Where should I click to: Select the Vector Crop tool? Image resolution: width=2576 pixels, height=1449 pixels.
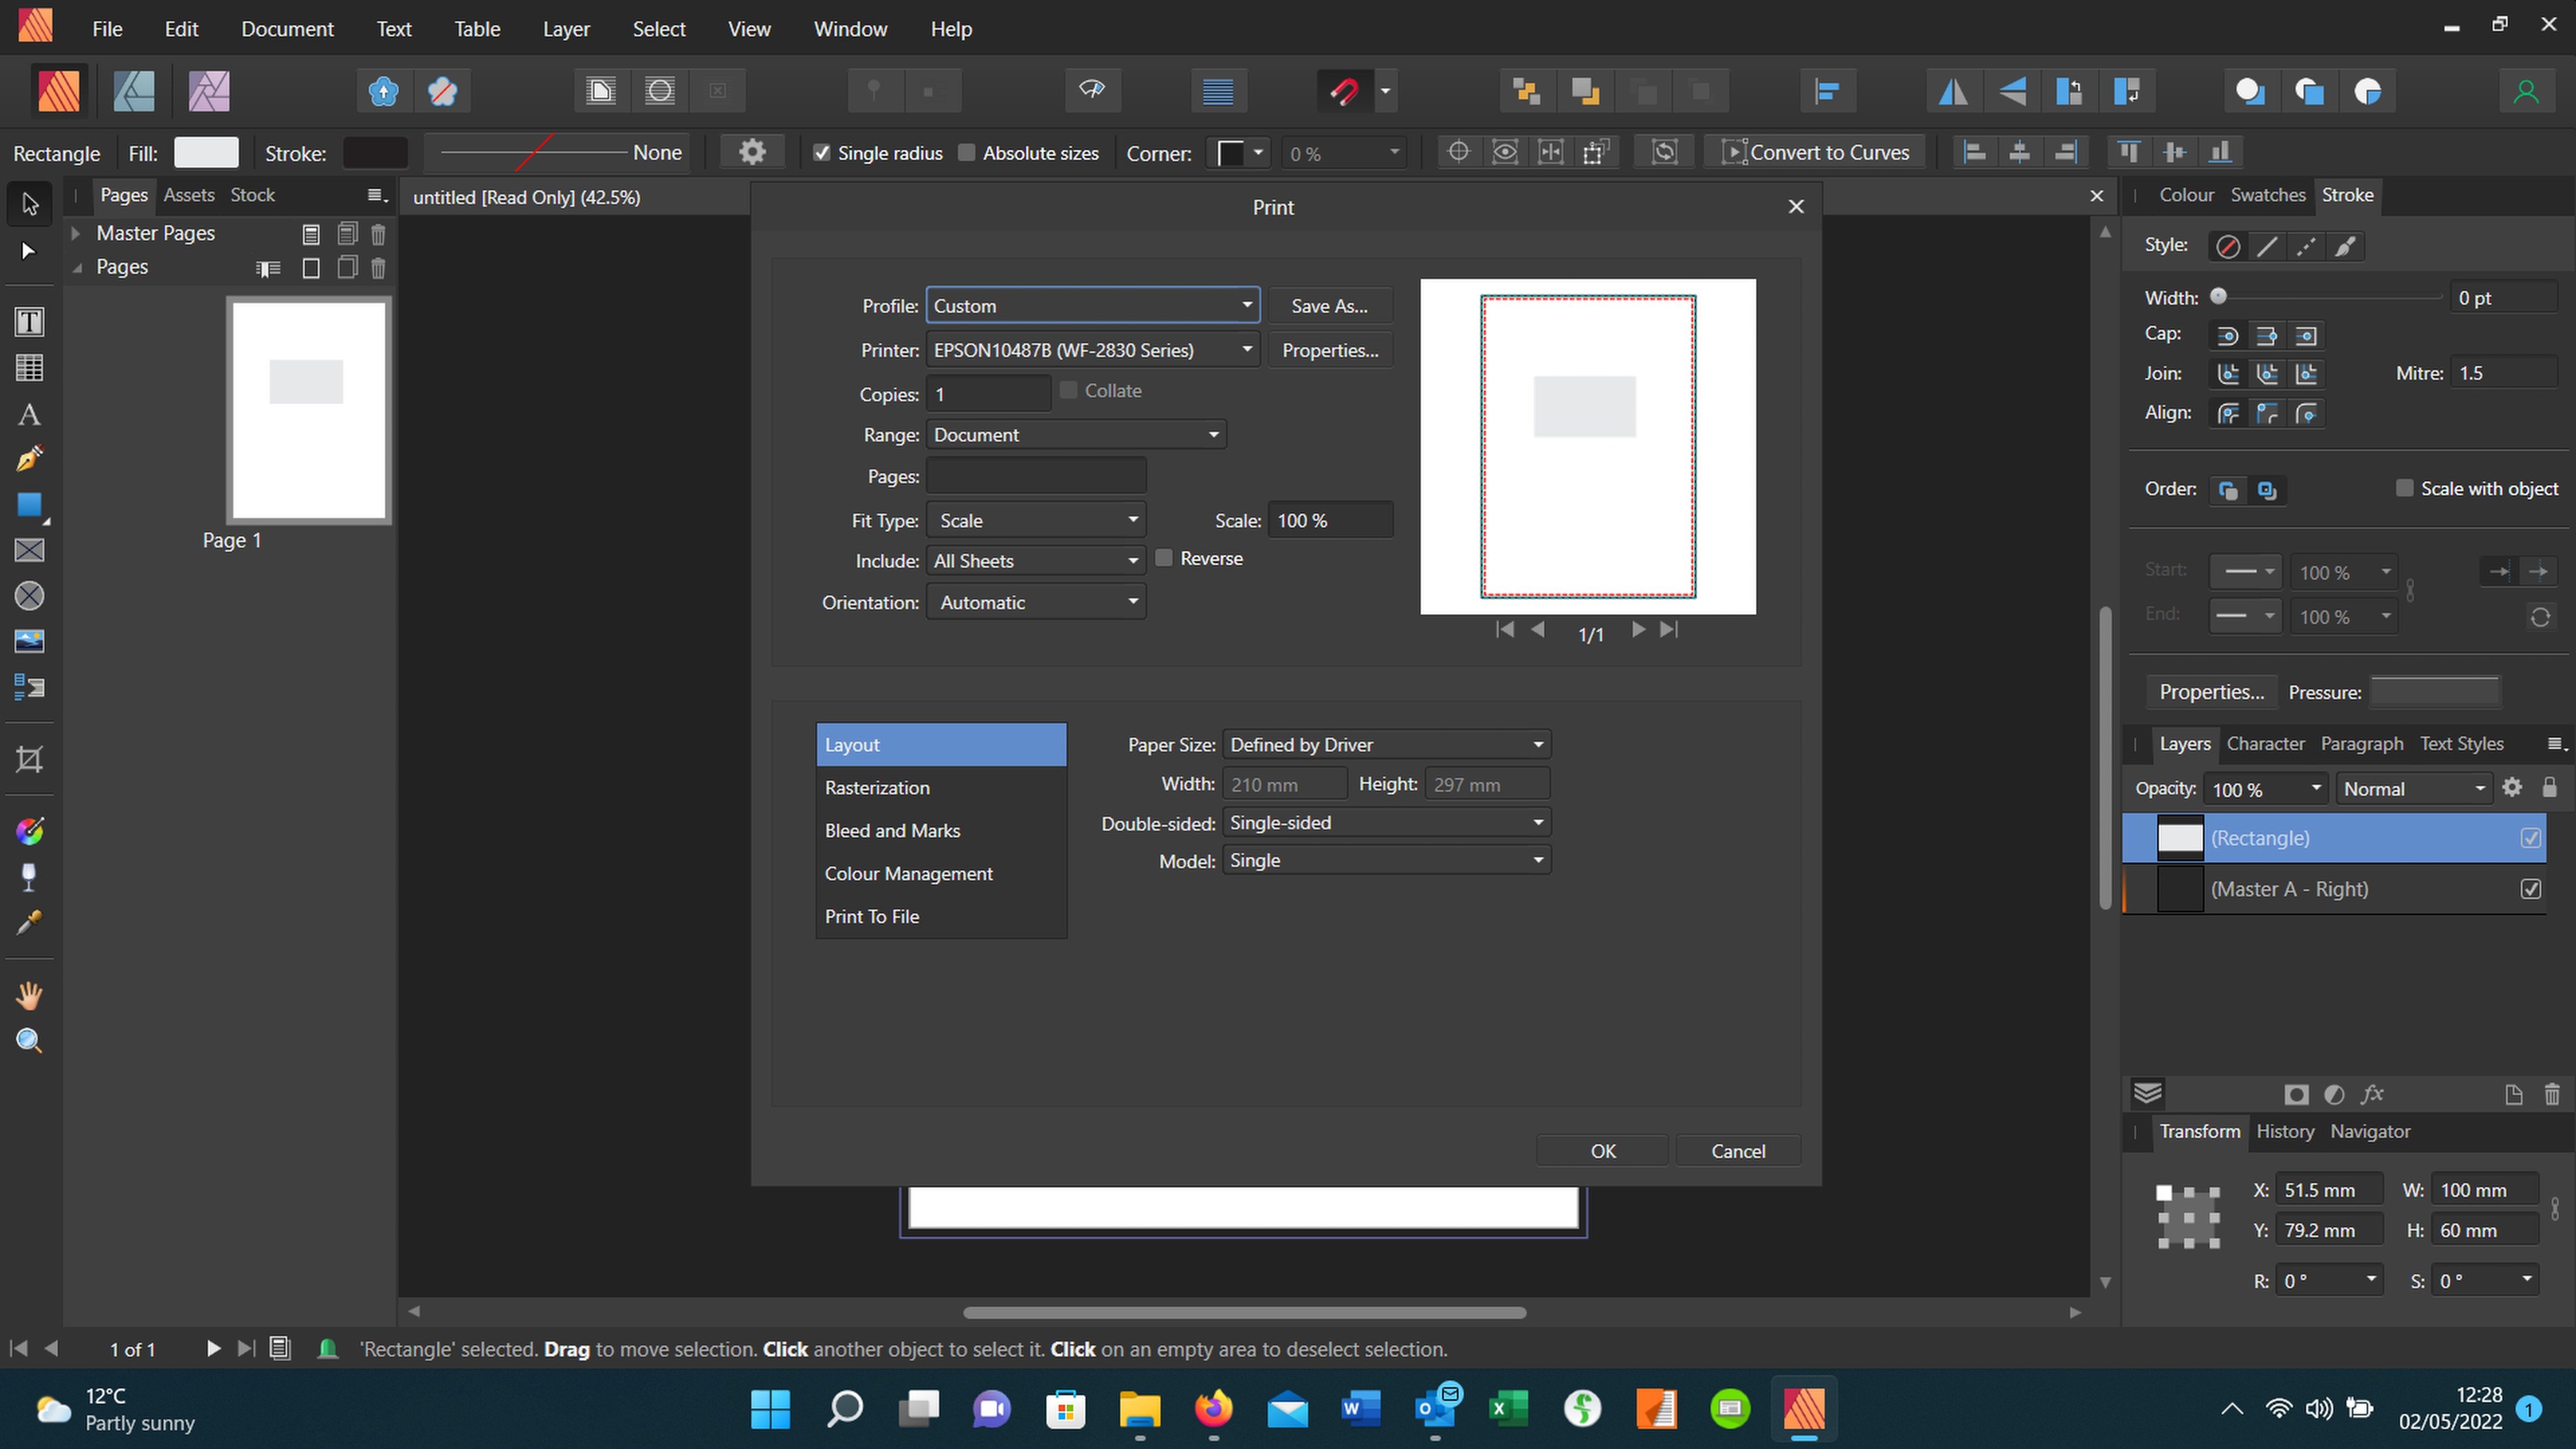click(x=29, y=760)
